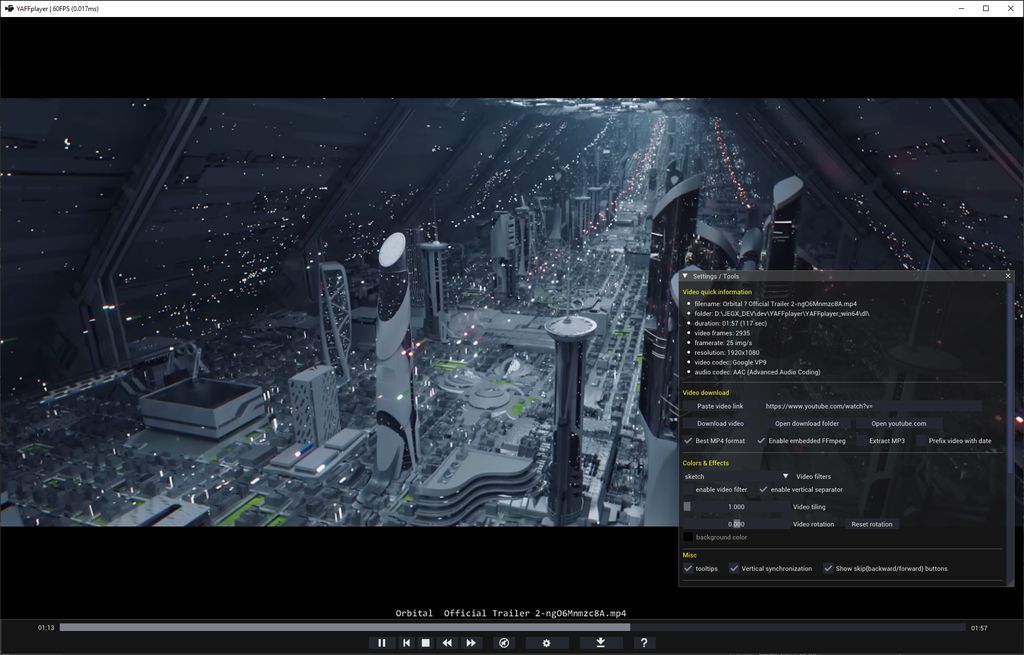Screen dimensions: 1024x655
Task: Click the 'video codec: Google VP9' line
Action: tap(730, 362)
